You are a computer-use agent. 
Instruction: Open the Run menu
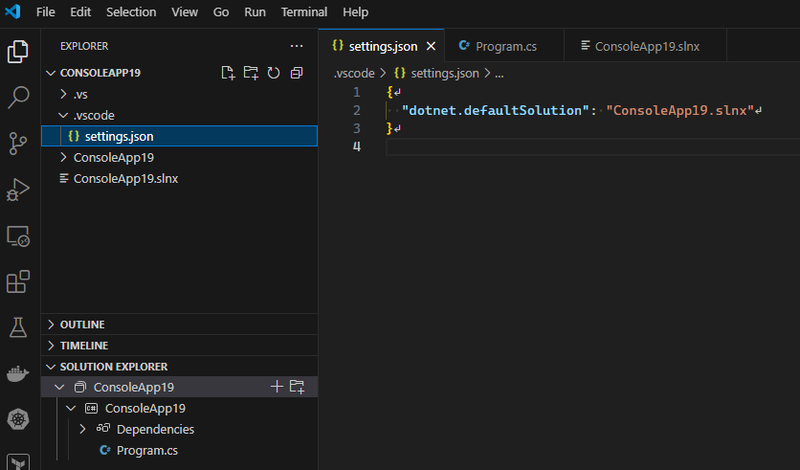tap(255, 12)
